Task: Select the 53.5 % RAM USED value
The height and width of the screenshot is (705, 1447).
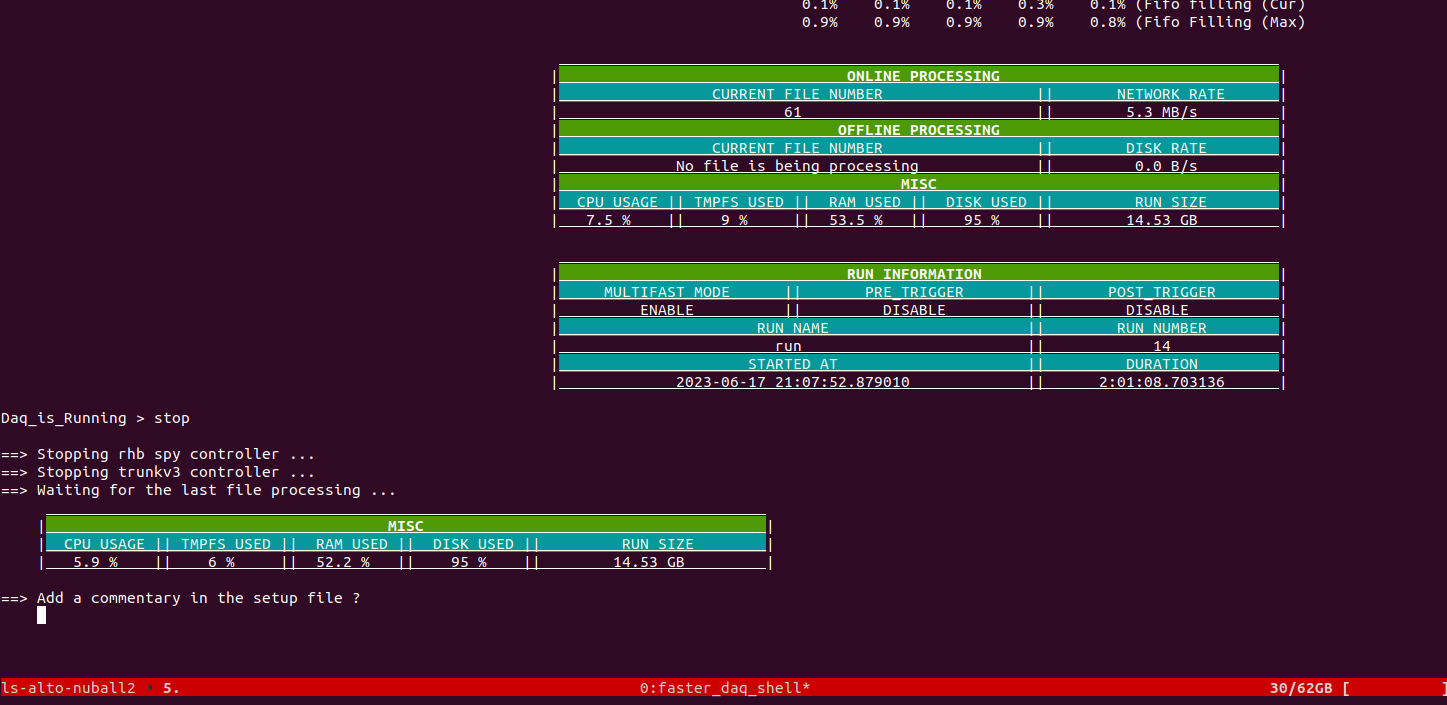Action: (855, 220)
